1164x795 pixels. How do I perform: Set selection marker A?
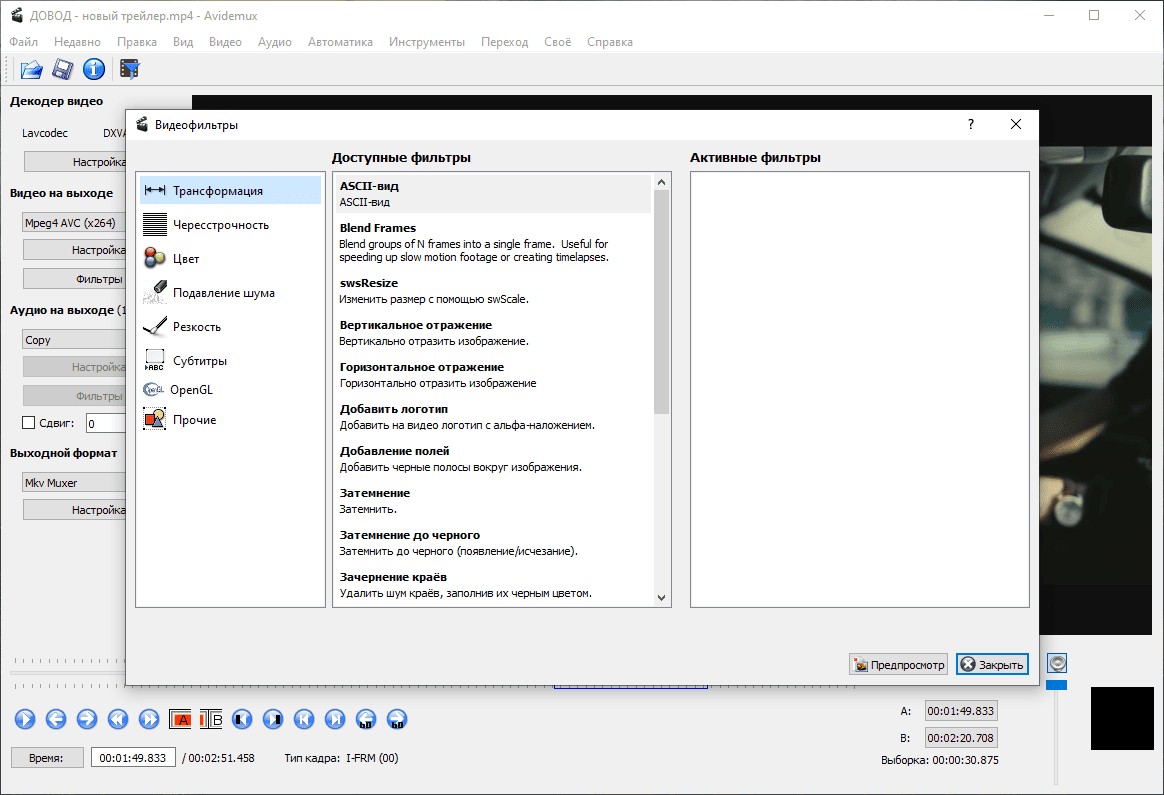180,719
